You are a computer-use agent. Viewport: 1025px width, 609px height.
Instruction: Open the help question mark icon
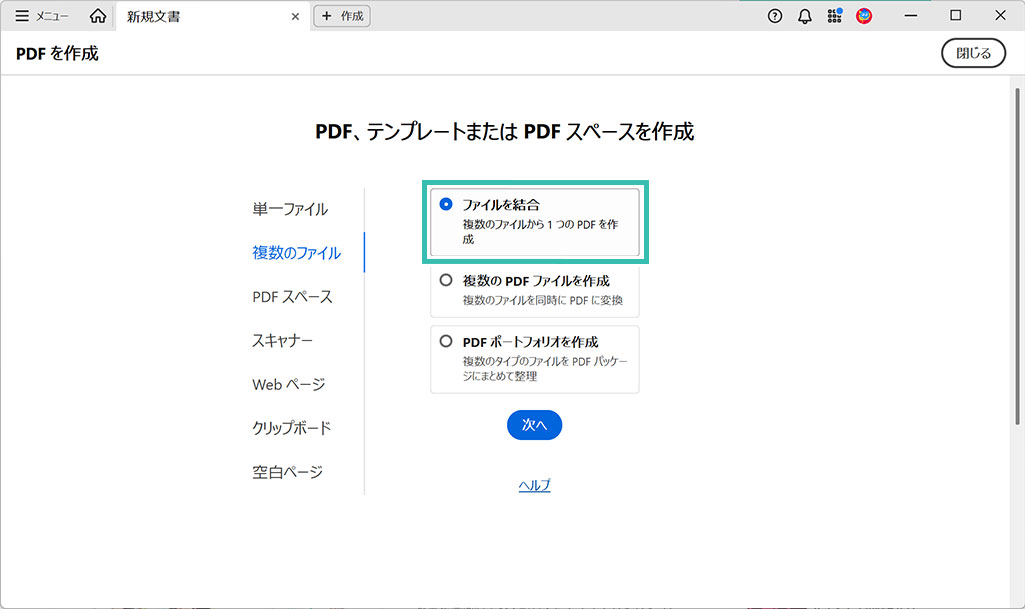775,16
